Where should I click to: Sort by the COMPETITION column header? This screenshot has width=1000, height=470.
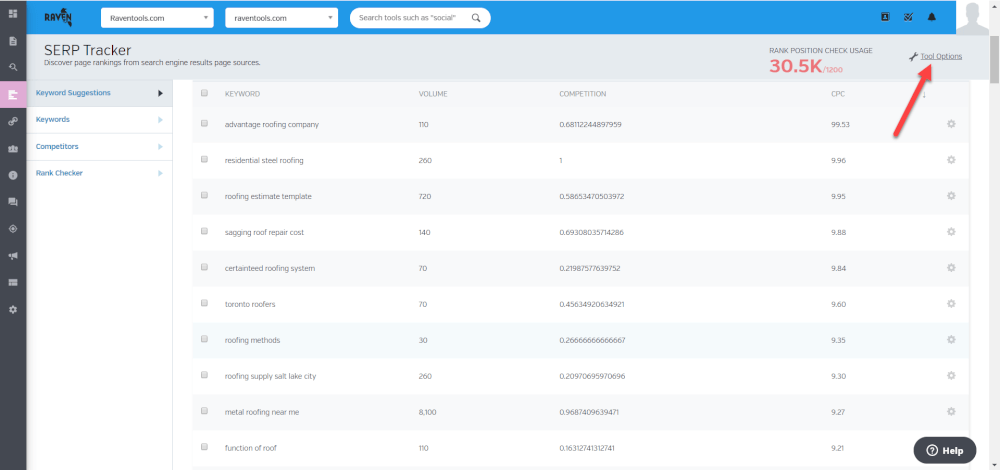tap(583, 94)
